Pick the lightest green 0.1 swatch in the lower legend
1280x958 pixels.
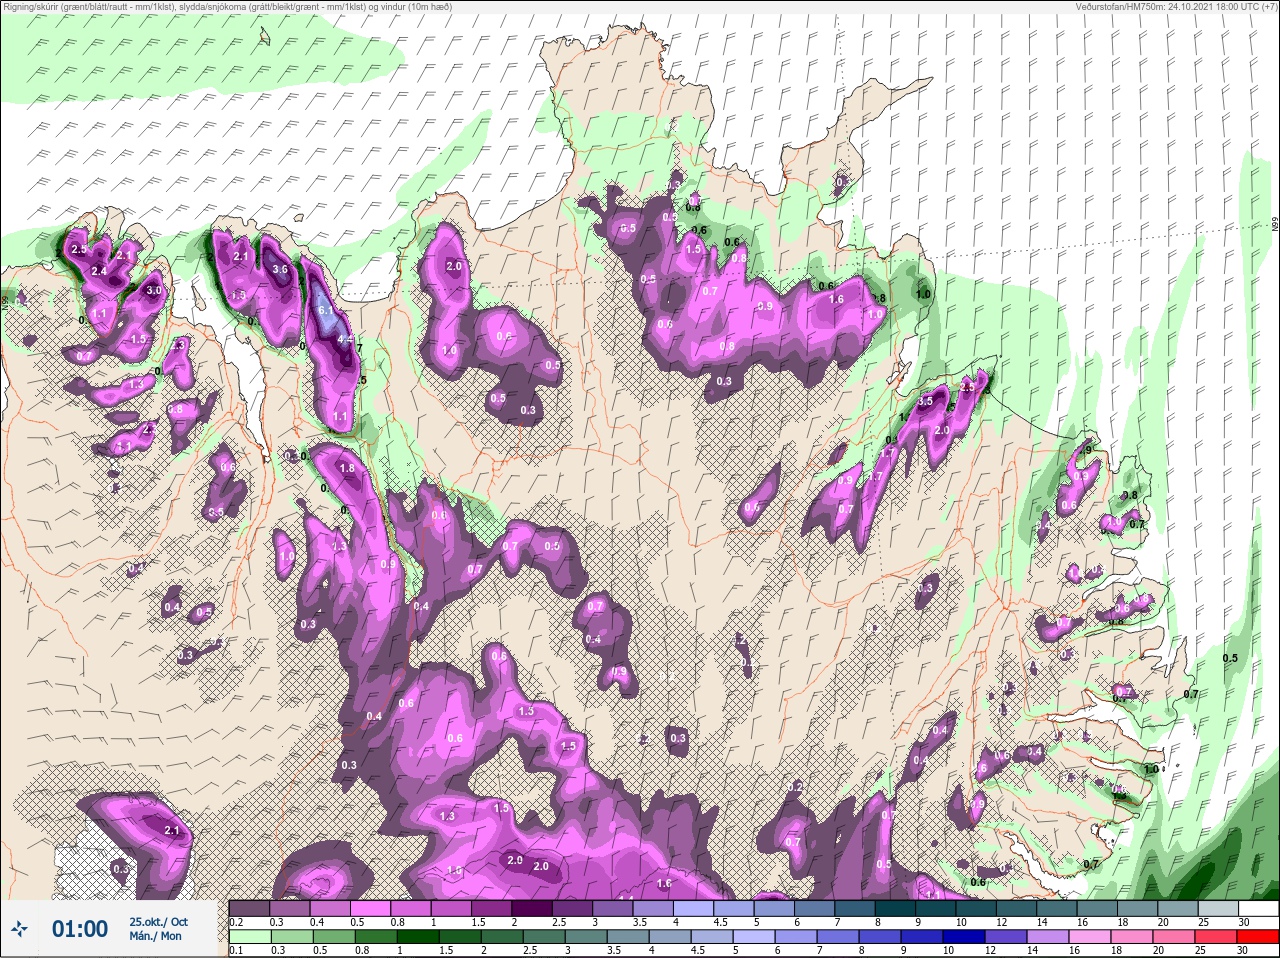[249, 936]
